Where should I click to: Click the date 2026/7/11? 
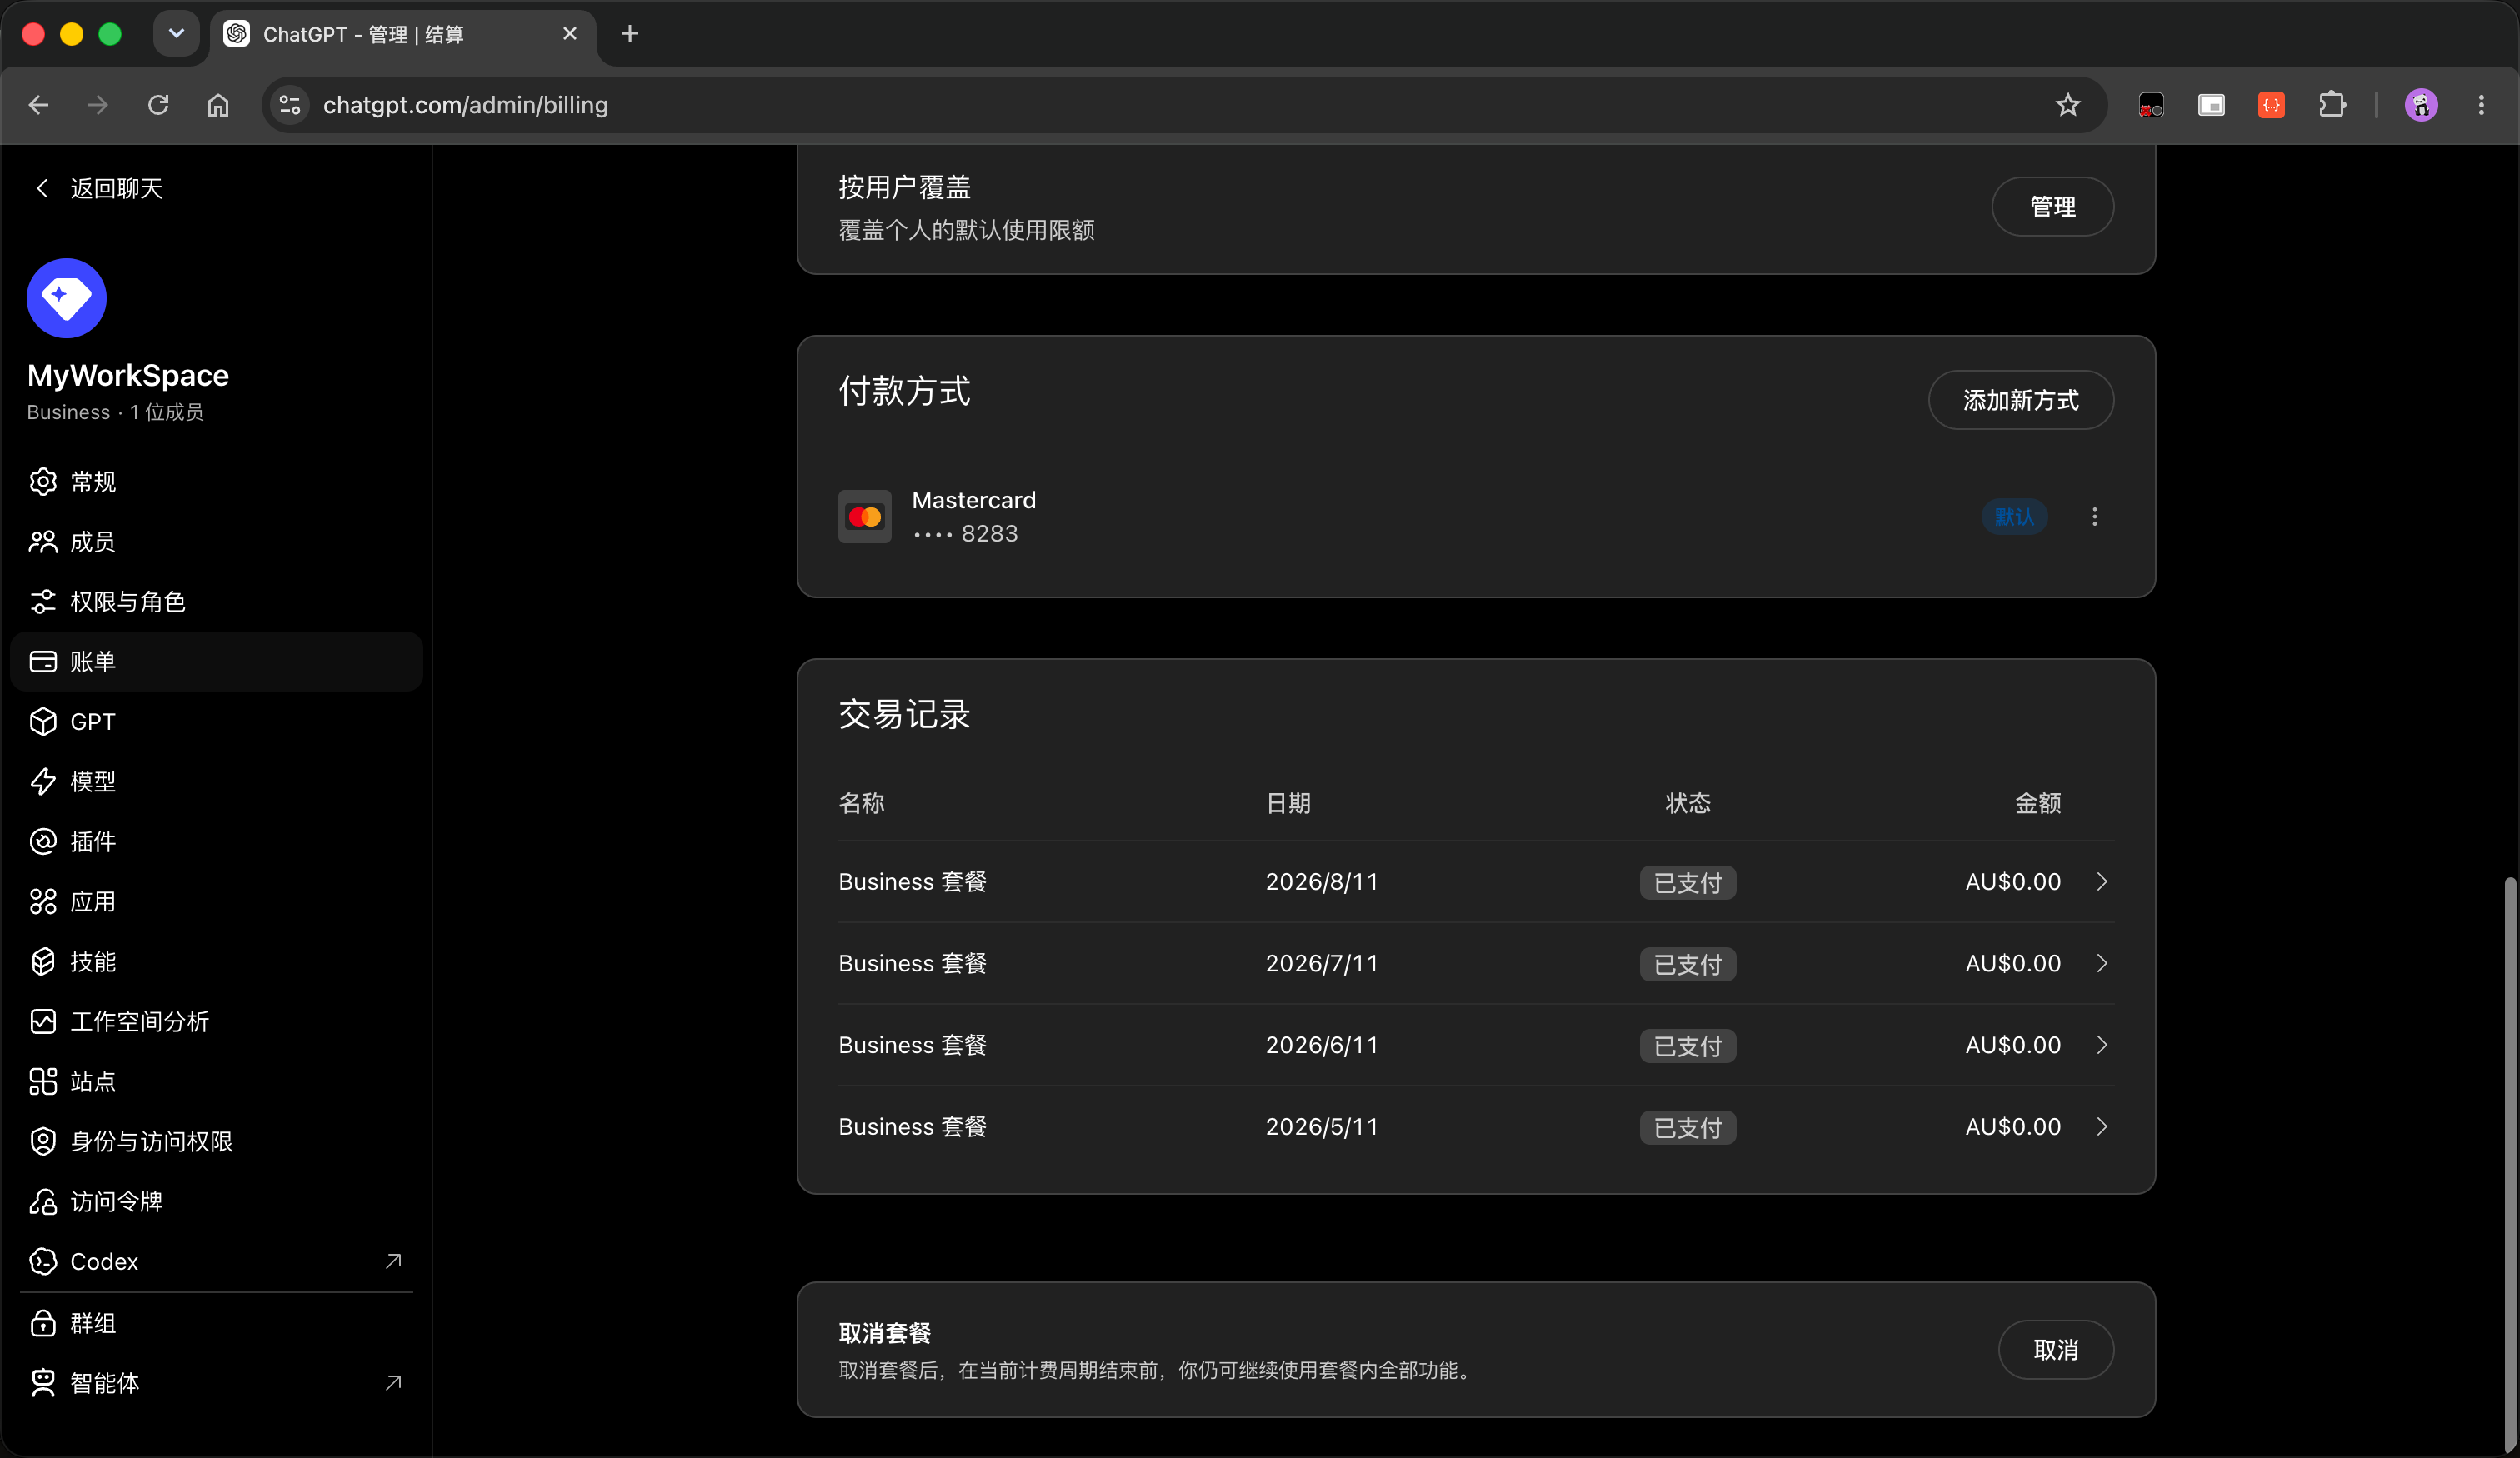pos(1322,964)
